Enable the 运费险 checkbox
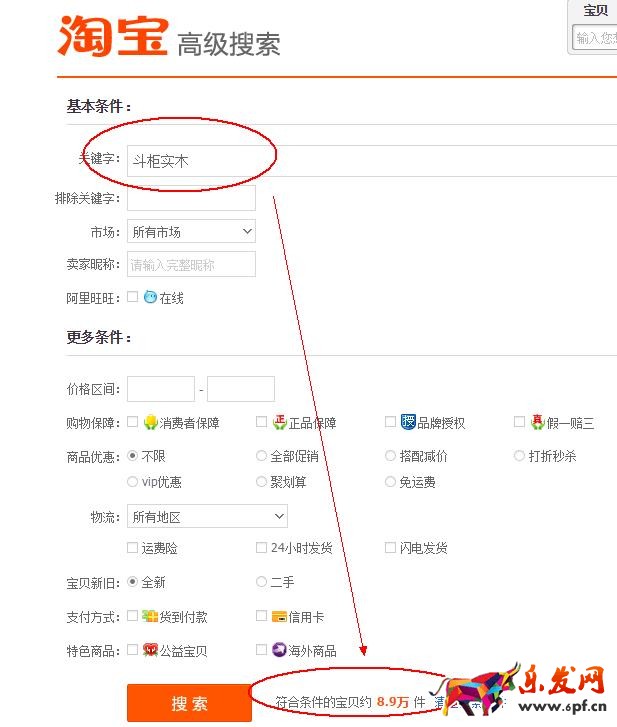617x727 pixels. (x=133, y=547)
